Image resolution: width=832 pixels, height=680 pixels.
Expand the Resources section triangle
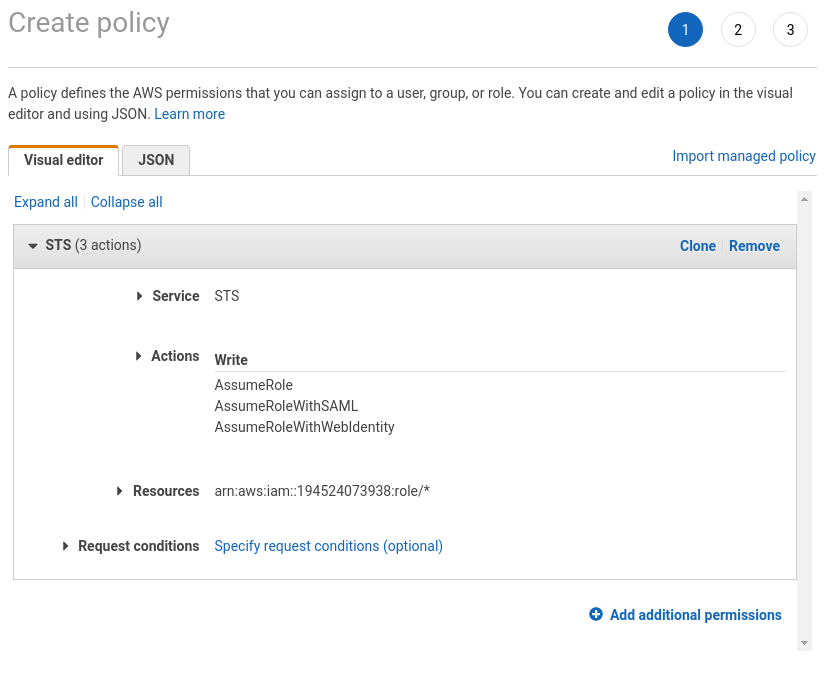[x=119, y=491]
